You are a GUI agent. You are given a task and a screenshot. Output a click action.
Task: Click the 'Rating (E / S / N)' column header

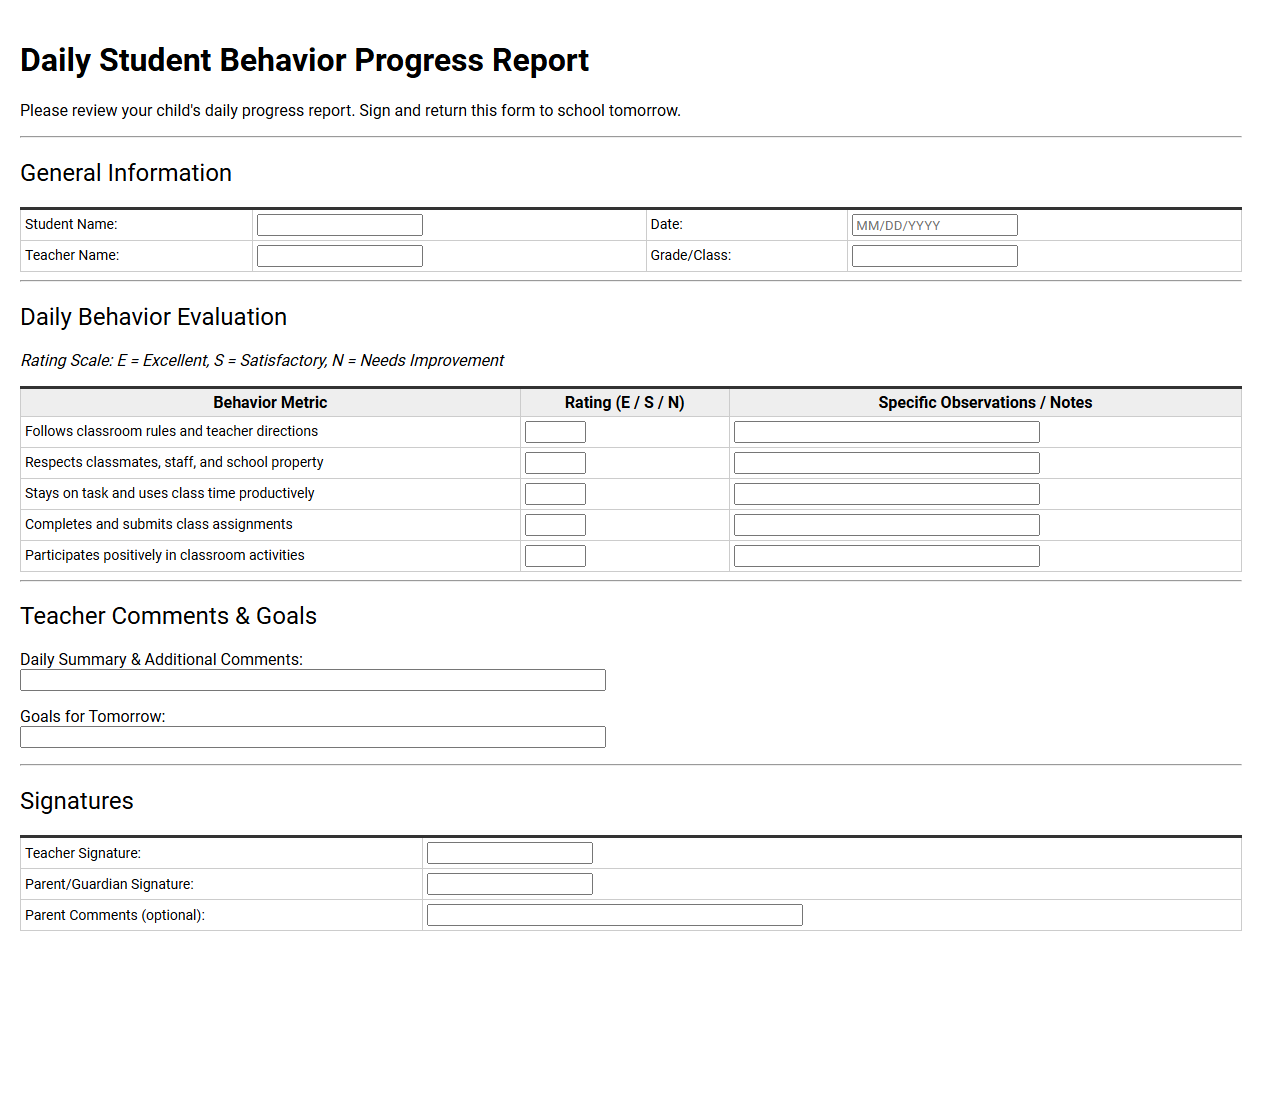pyautogui.click(x=625, y=402)
